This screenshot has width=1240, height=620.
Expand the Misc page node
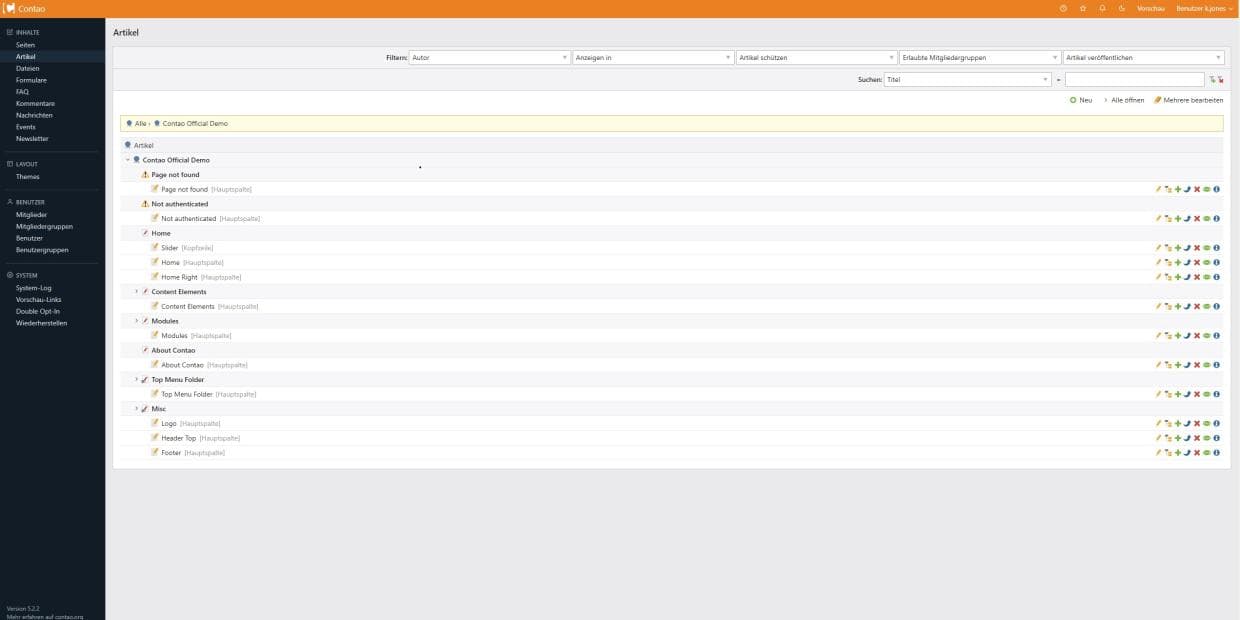pos(136,409)
